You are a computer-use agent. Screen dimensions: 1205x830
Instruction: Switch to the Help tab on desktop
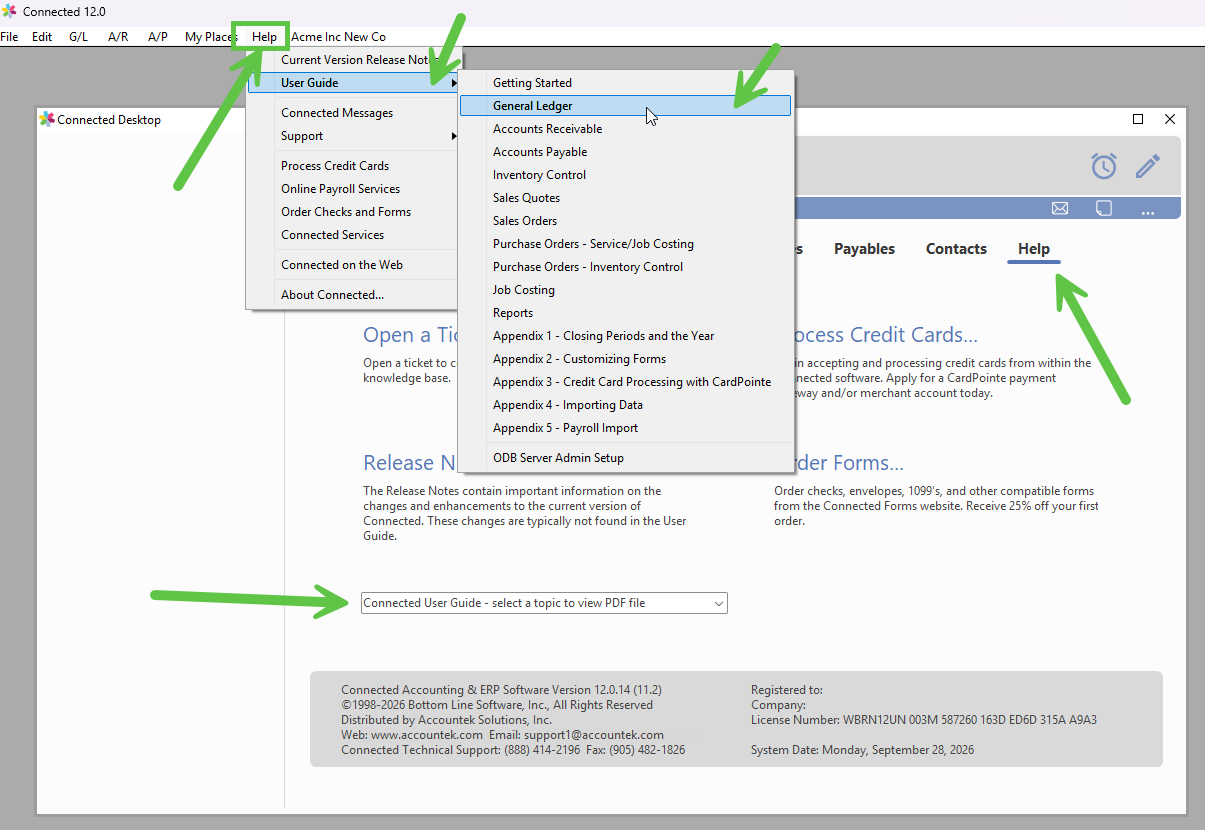coord(1034,249)
